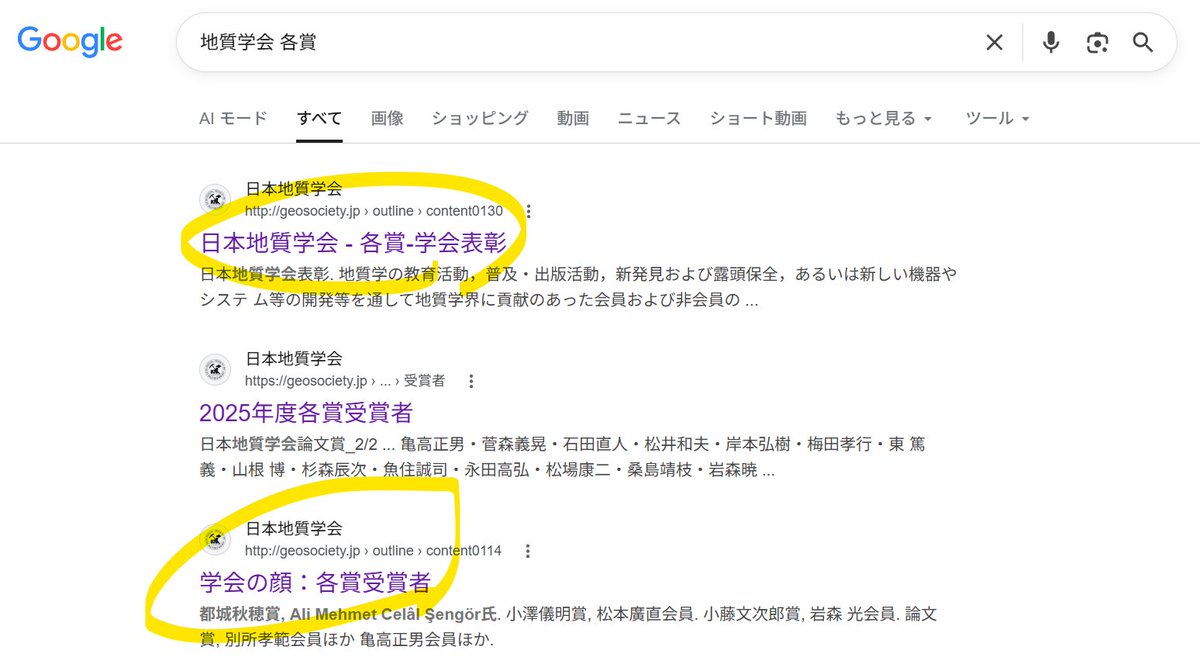The image size is (1200, 671).
Task: Open the ショッピング tab
Action: click(x=480, y=118)
